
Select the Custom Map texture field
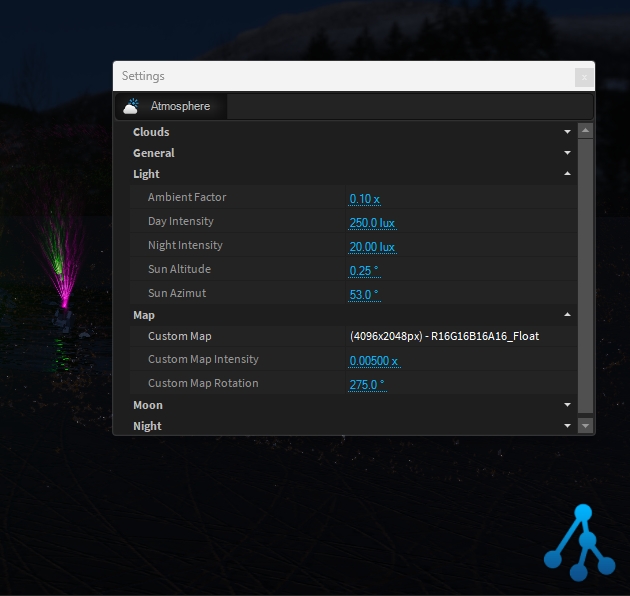(444, 336)
